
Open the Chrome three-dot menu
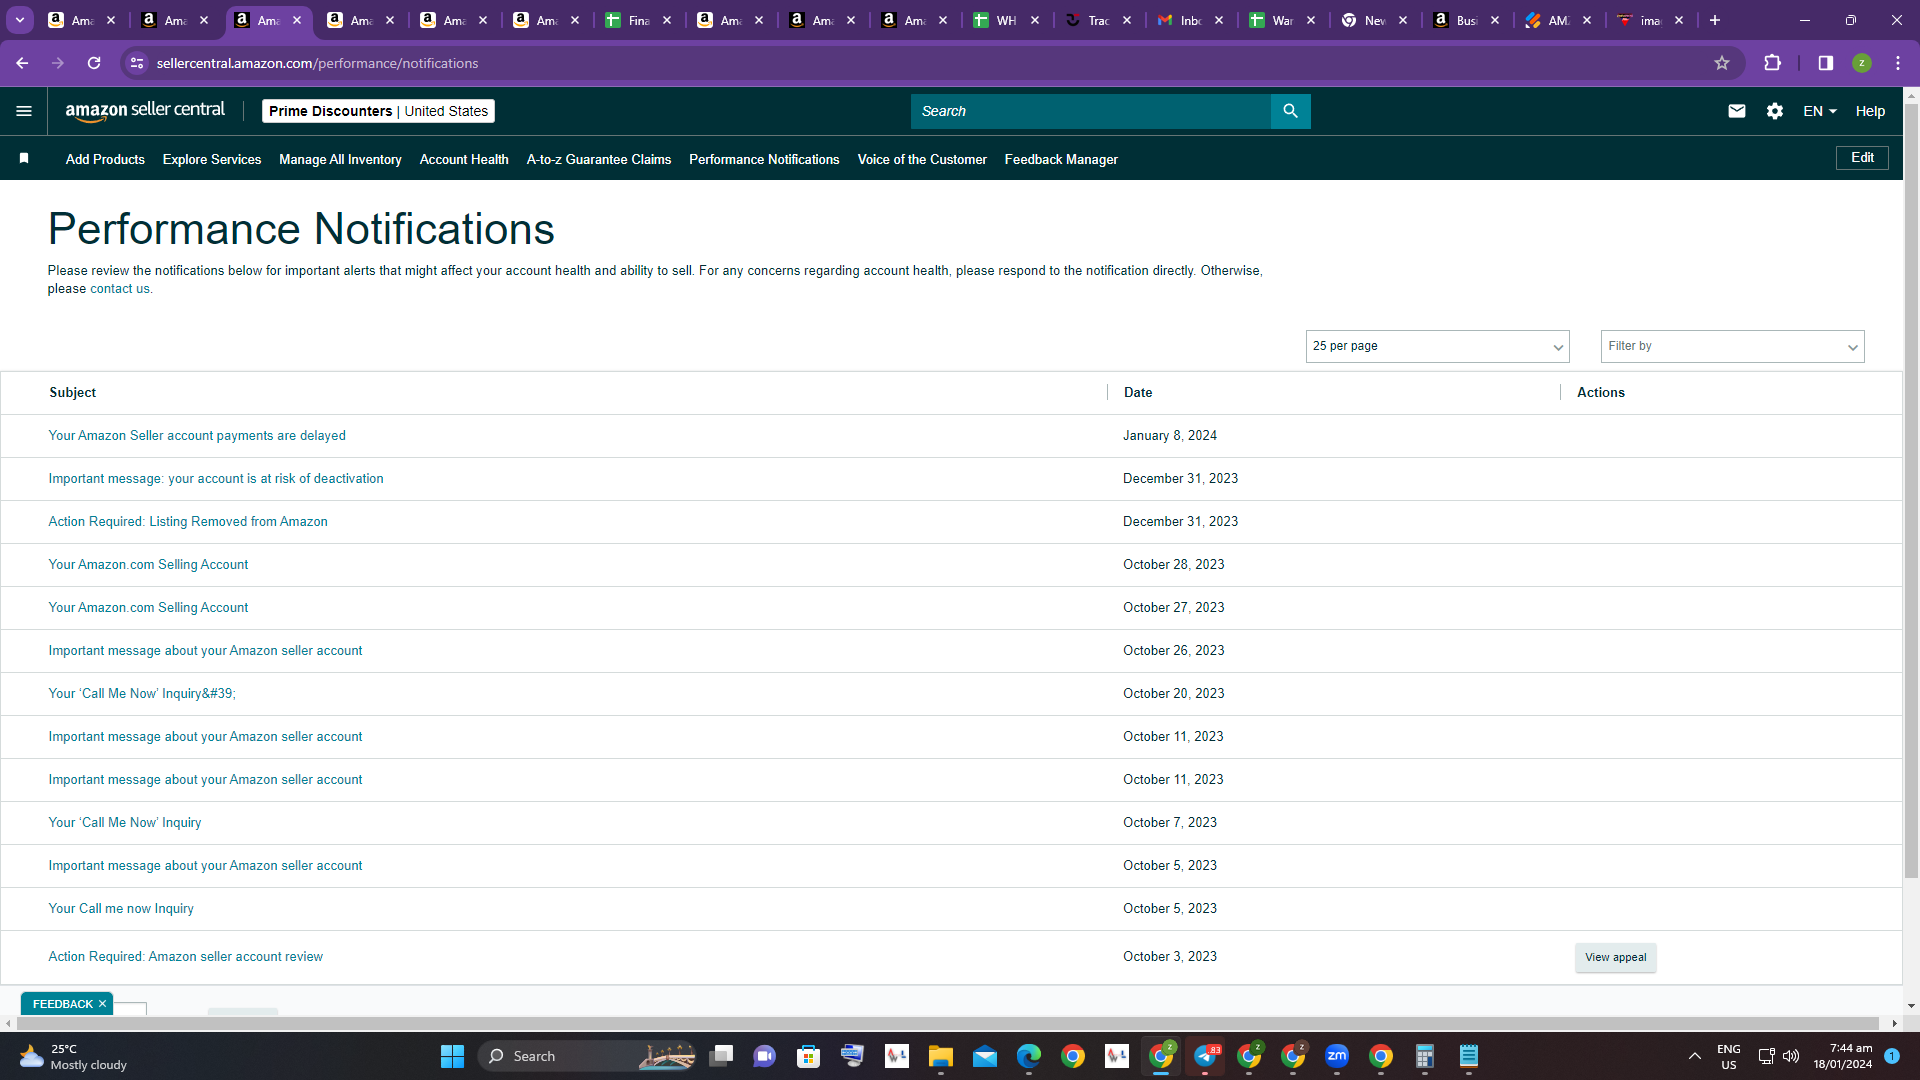(x=1898, y=63)
